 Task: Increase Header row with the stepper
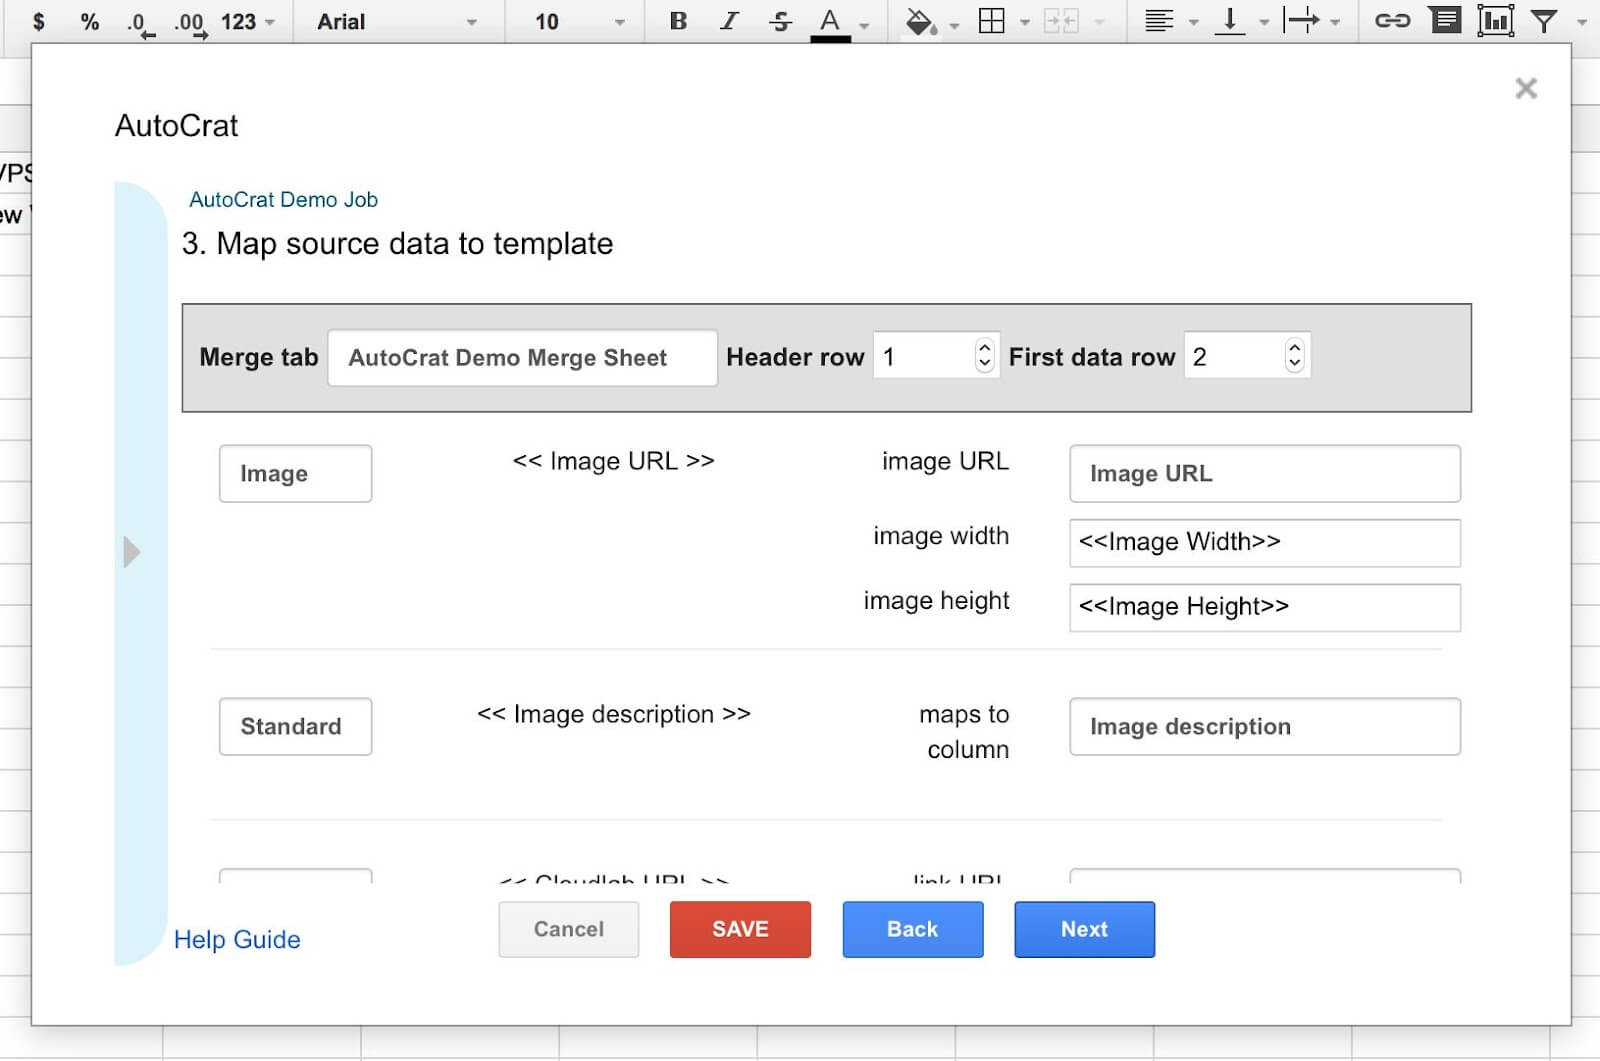984,347
